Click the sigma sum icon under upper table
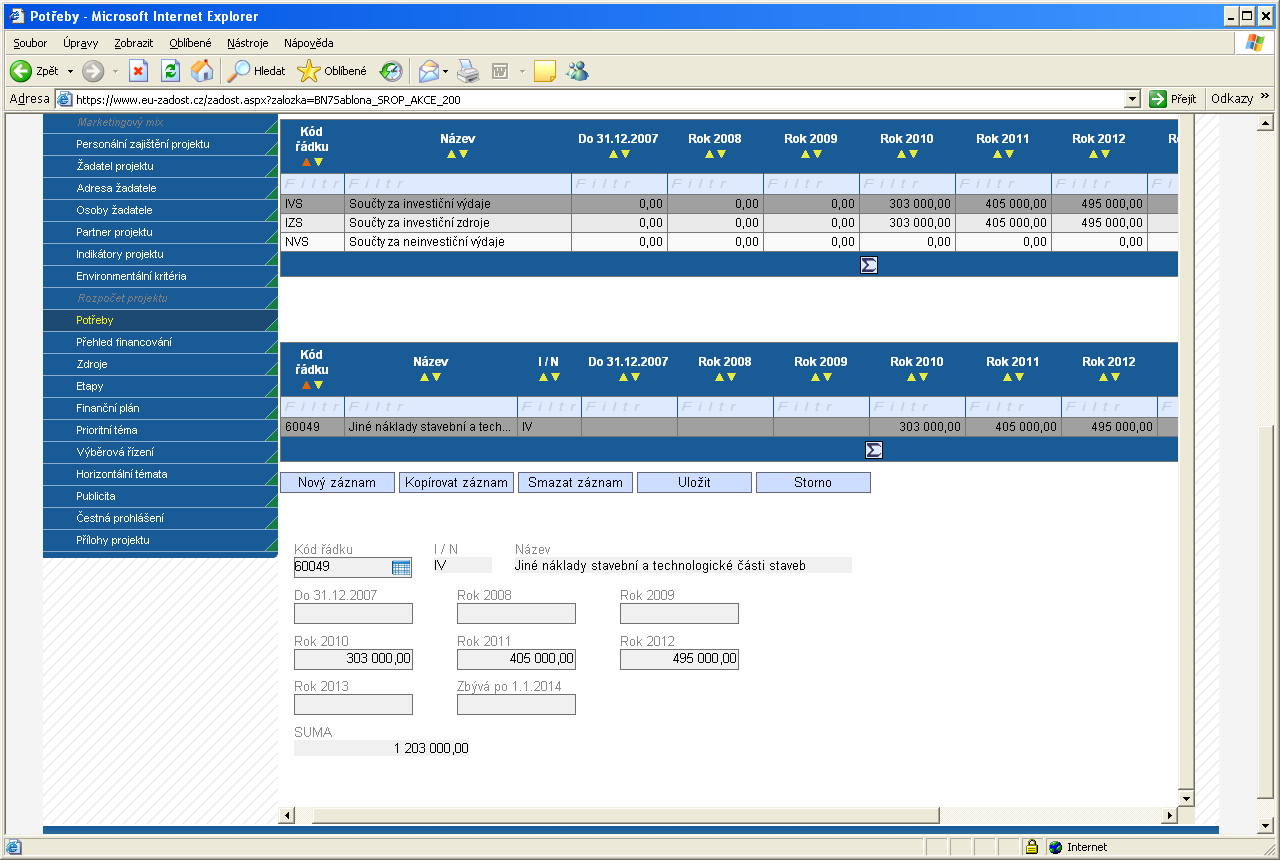 click(x=869, y=265)
